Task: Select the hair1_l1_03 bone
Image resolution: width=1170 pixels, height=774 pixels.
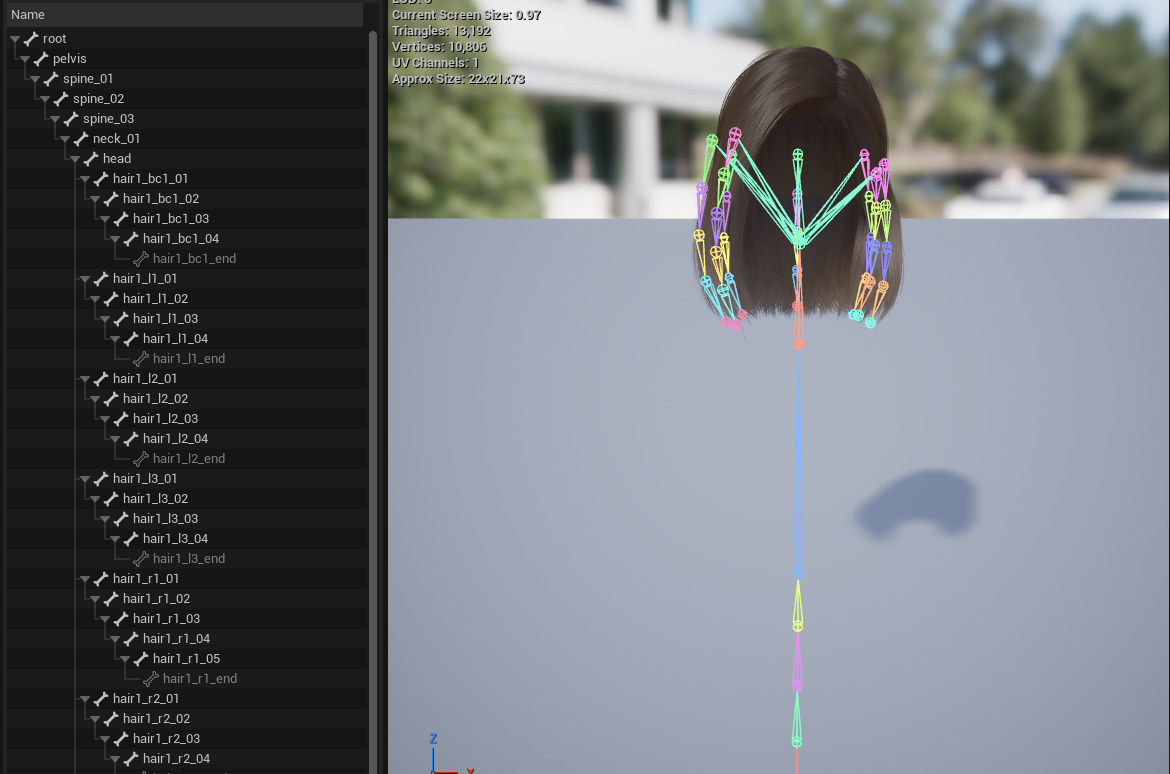Action: click(165, 319)
